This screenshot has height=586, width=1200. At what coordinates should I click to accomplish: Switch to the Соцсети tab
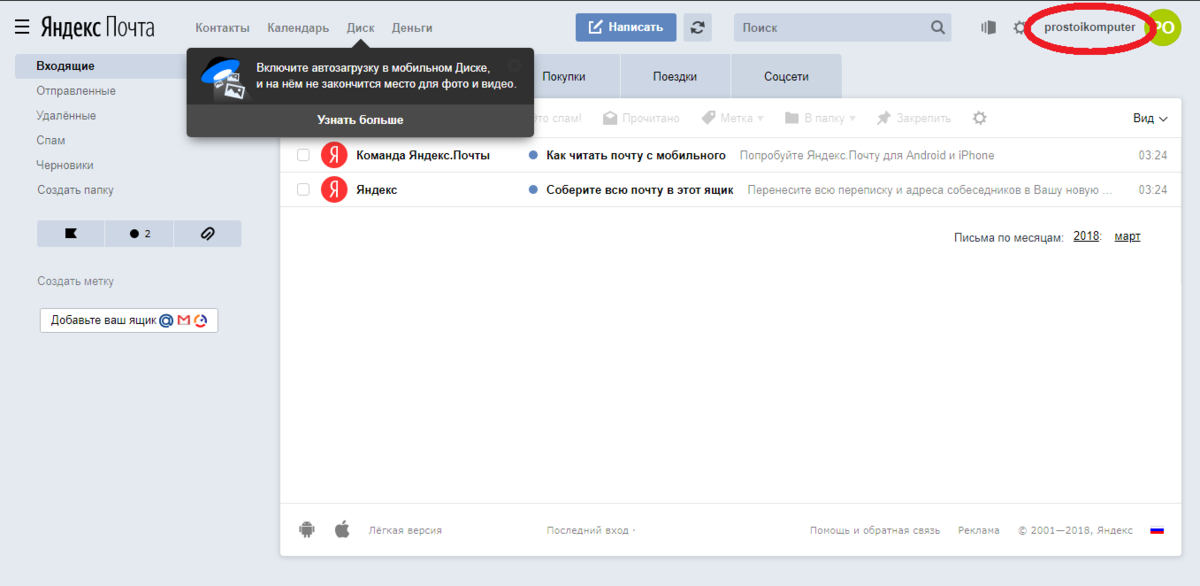[x=786, y=77]
